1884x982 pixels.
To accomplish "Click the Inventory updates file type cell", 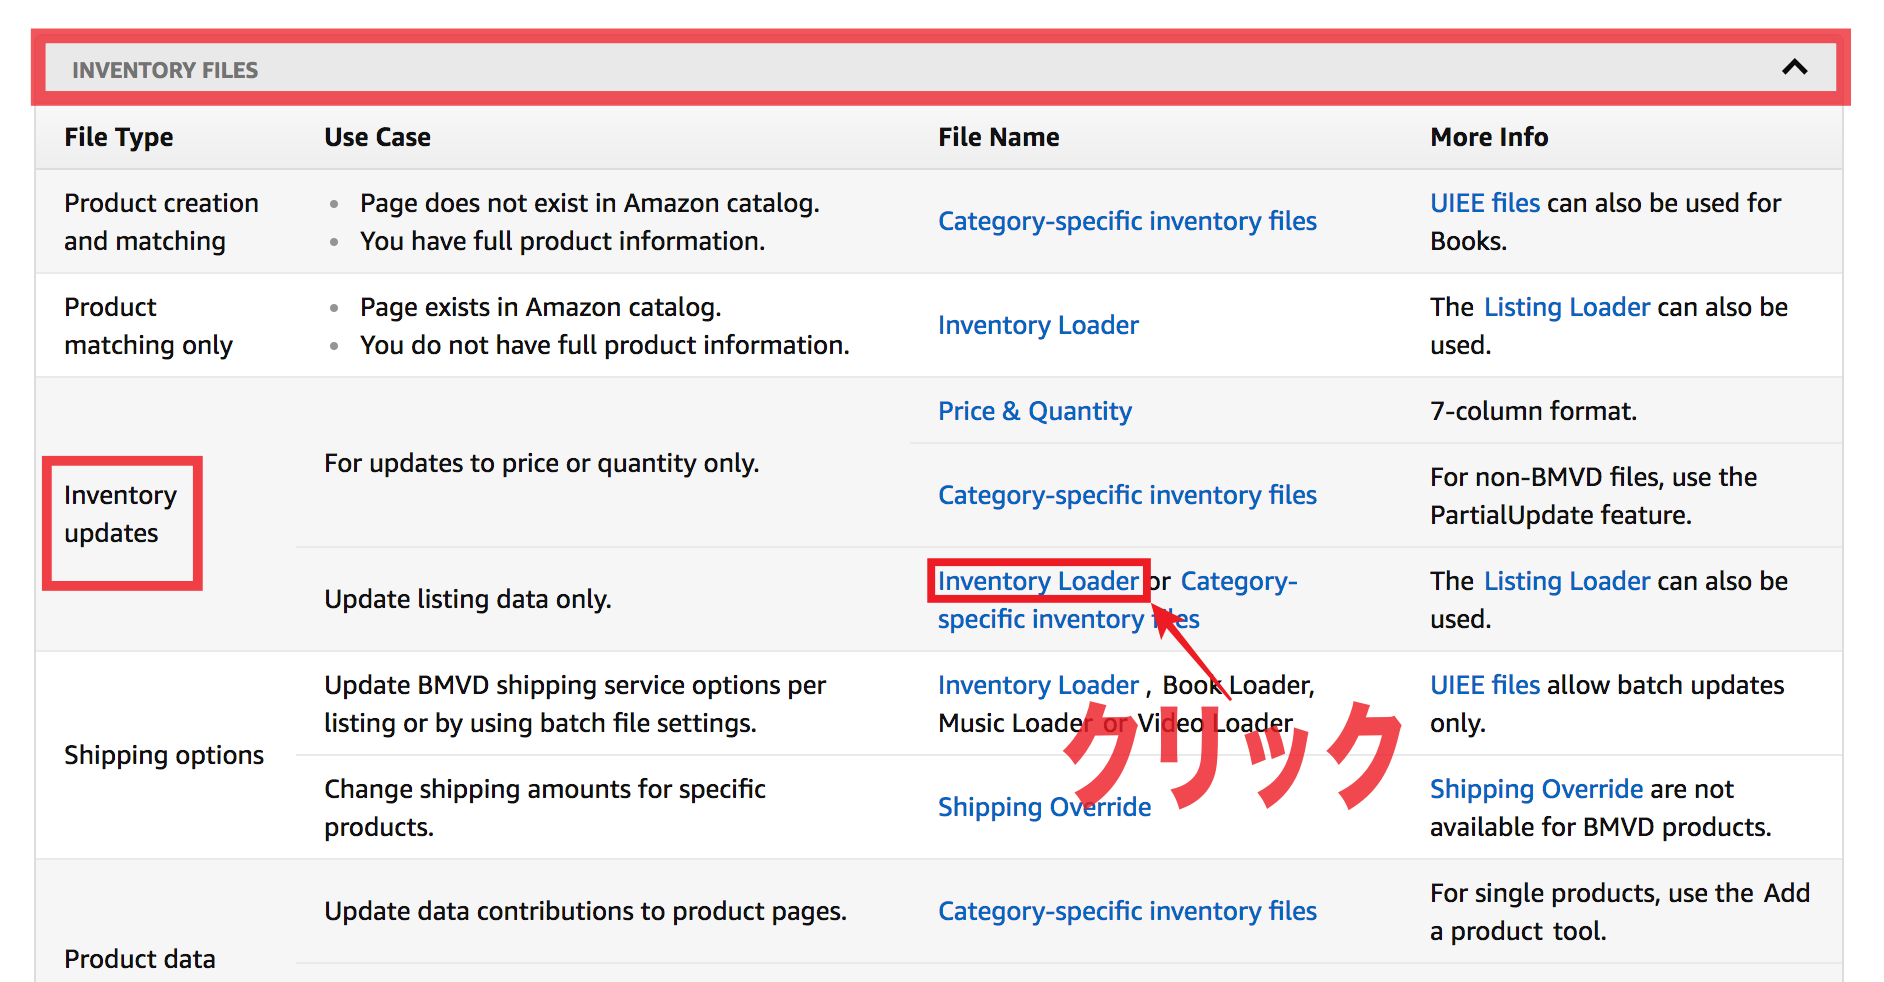I will pyautogui.click(x=121, y=514).
